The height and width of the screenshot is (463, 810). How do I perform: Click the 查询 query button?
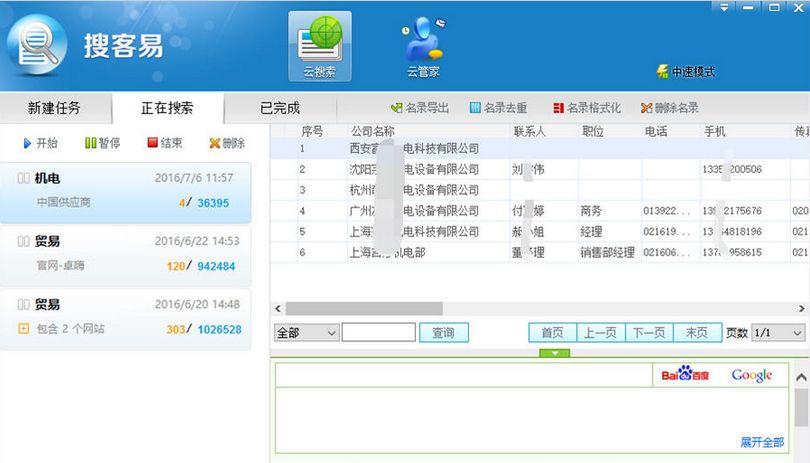[x=443, y=333]
